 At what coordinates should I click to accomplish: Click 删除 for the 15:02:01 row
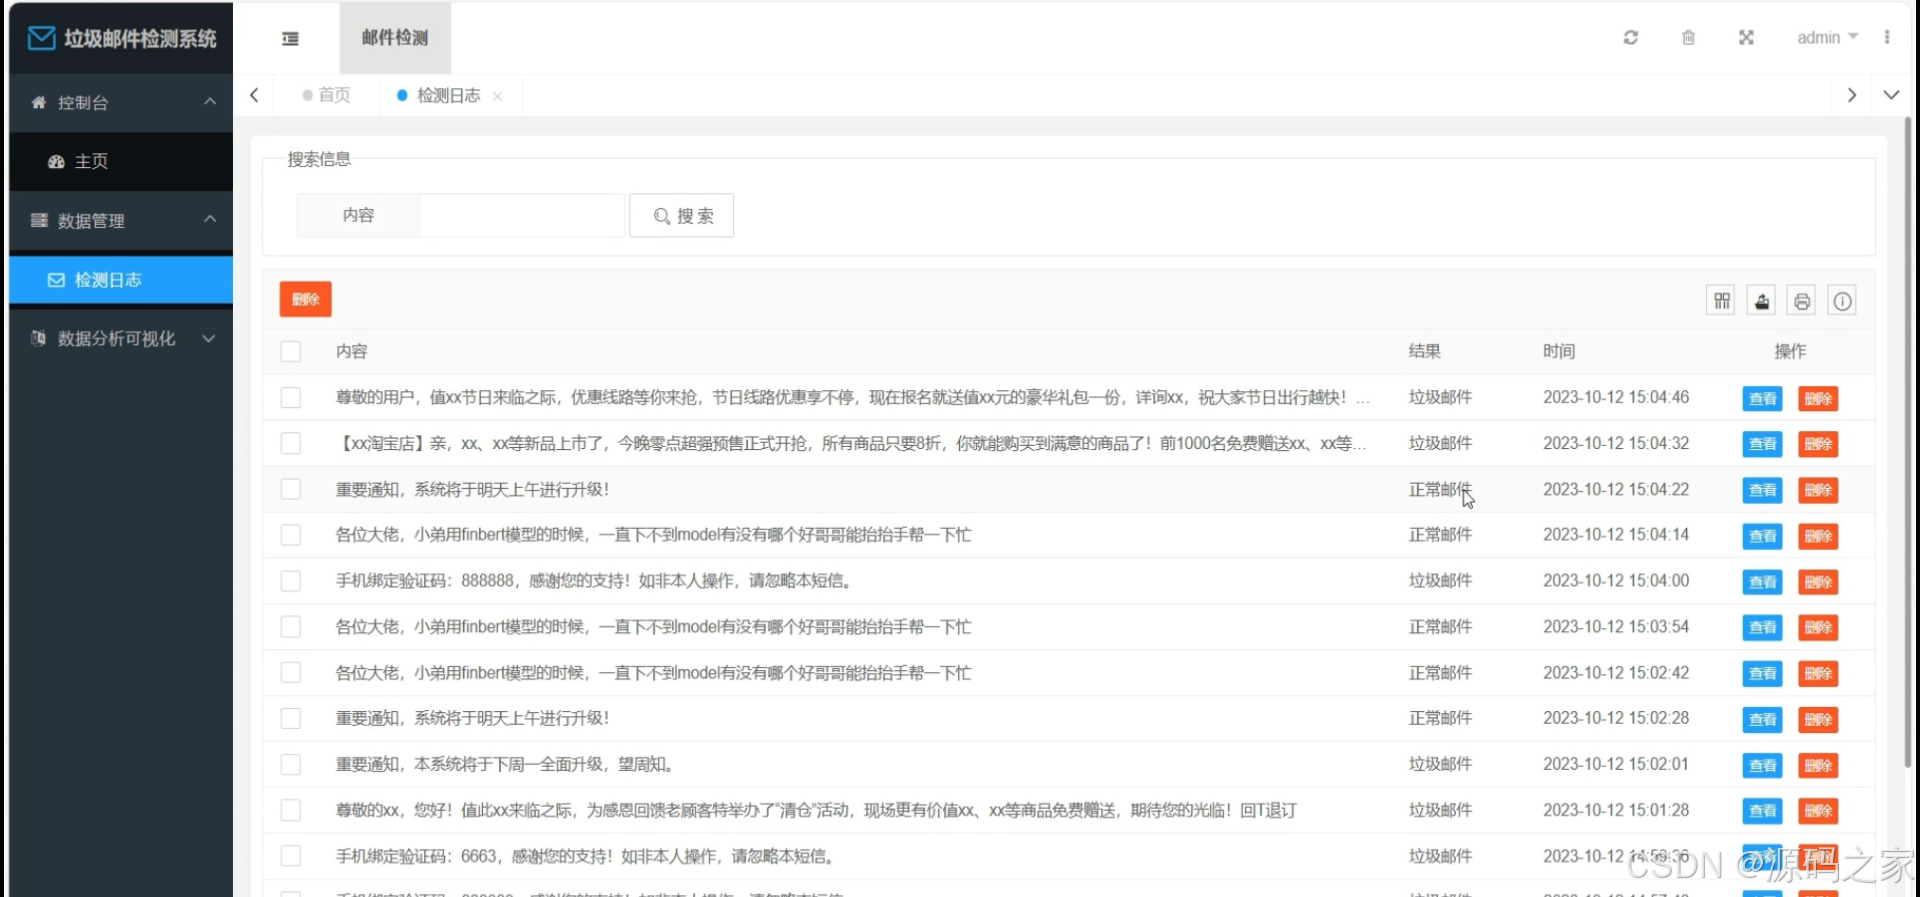[x=1818, y=766]
